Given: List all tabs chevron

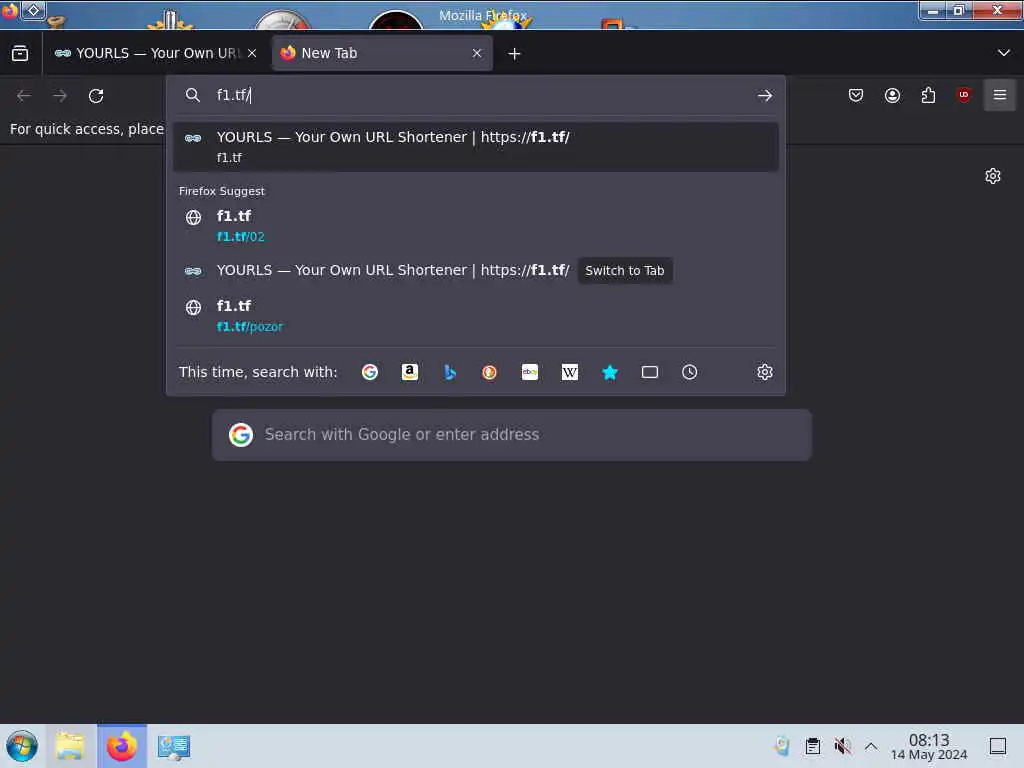Looking at the screenshot, I should (1004, 53).
